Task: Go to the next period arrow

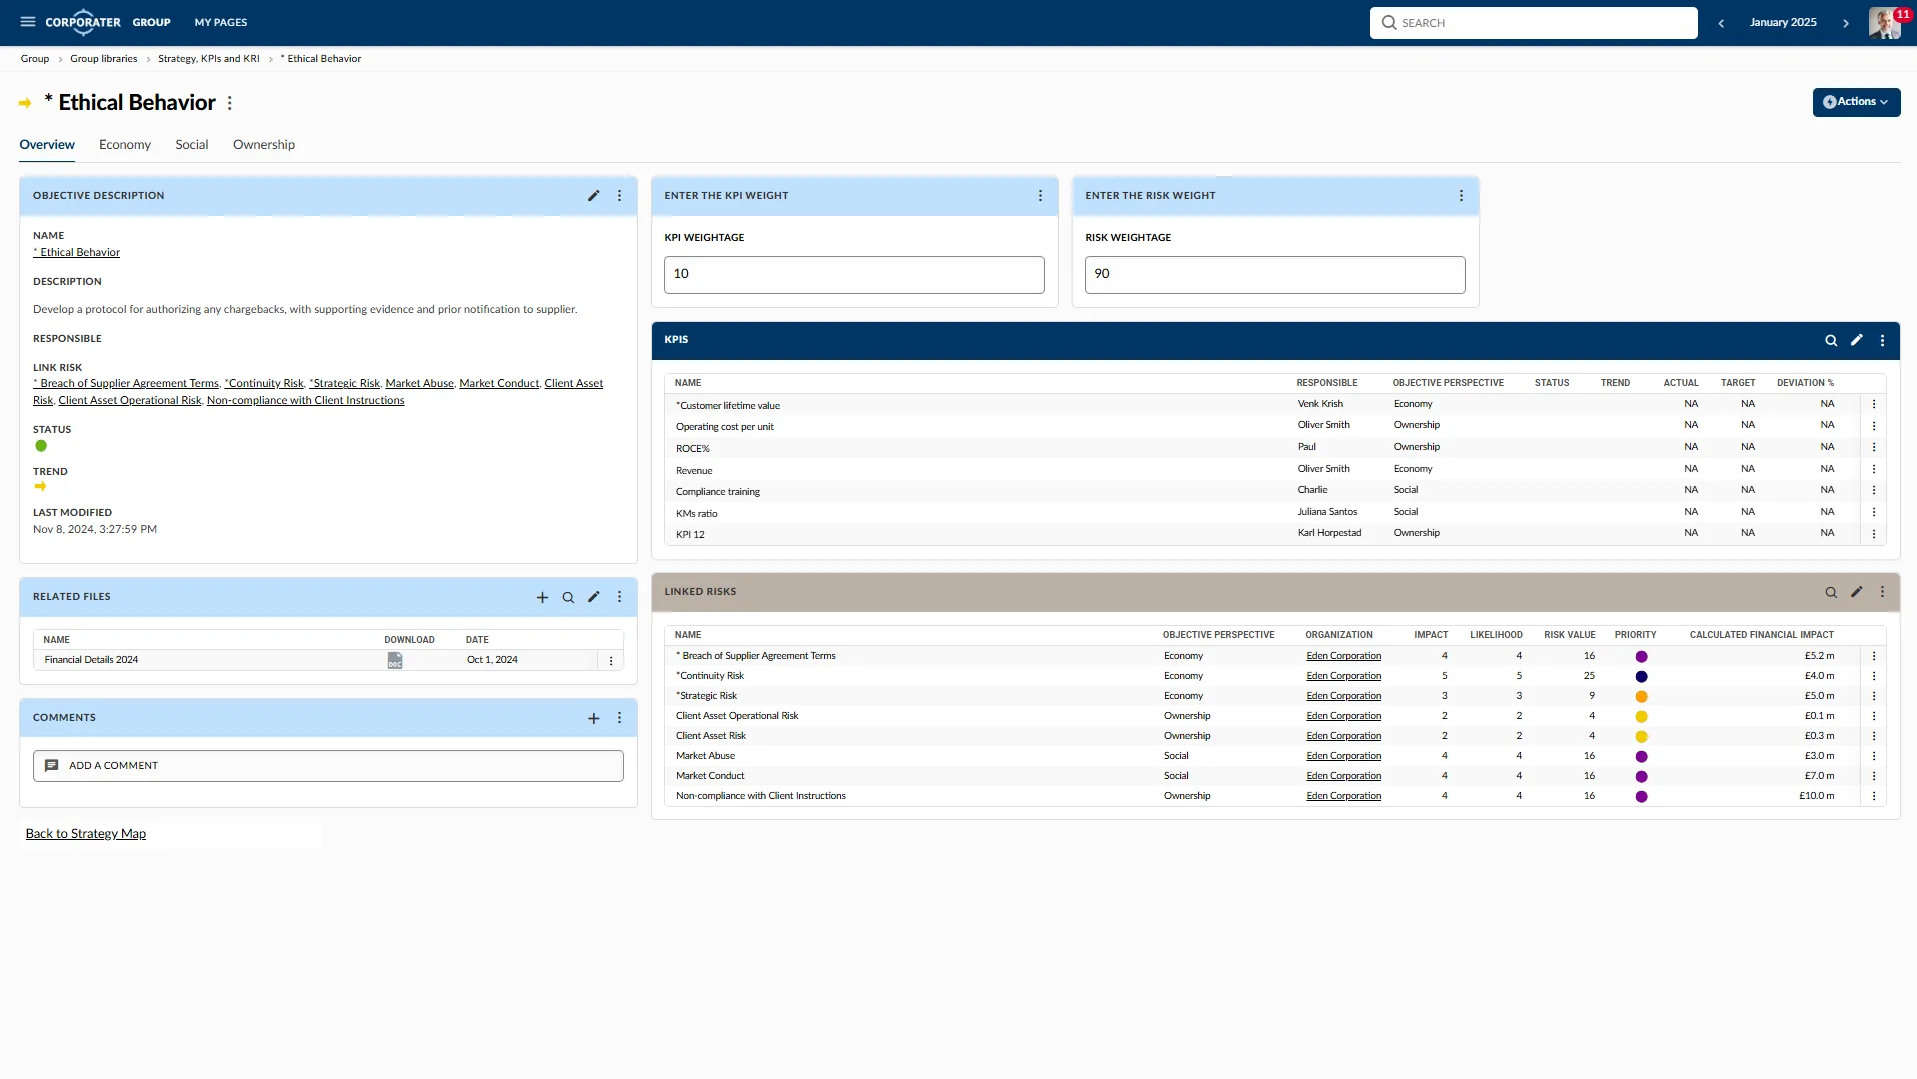Action: point(1846,23)
